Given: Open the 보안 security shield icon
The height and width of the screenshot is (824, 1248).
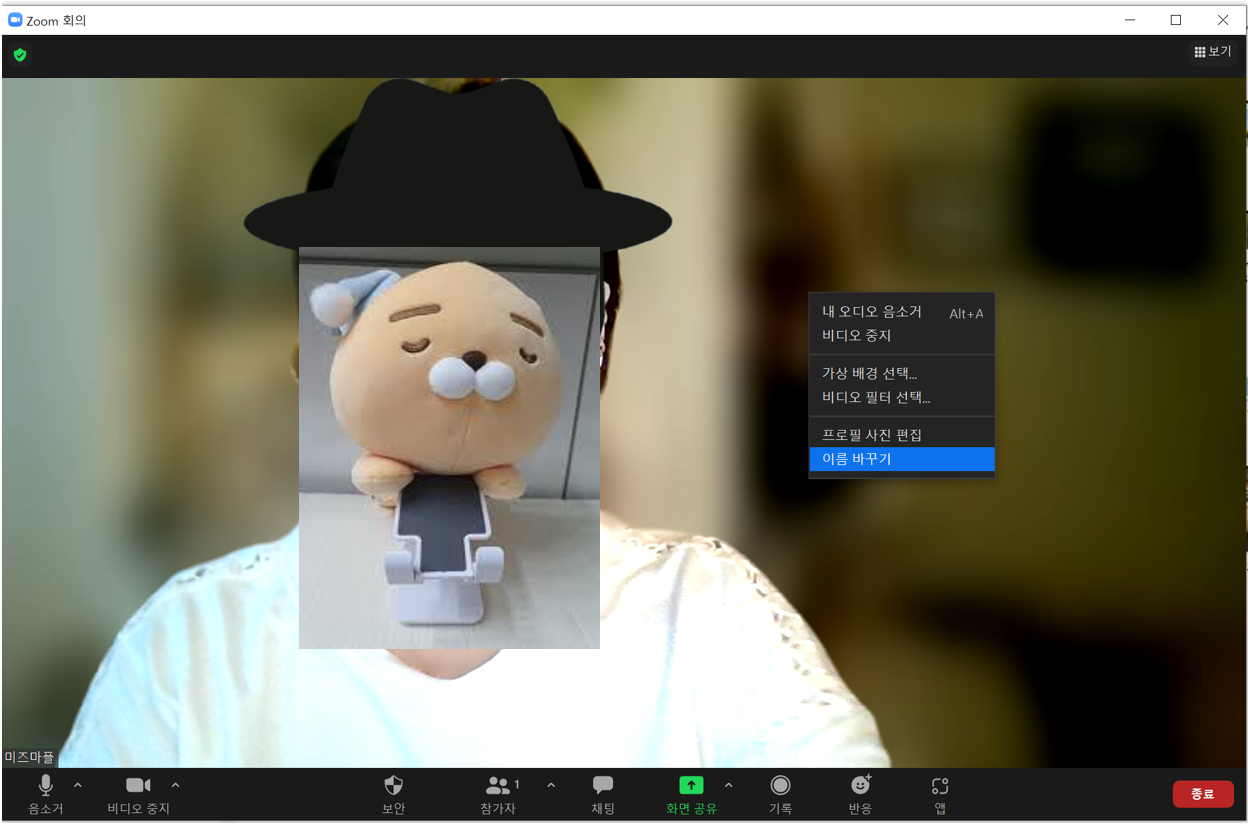Looking at the screenshot, I should pos(394,786).
